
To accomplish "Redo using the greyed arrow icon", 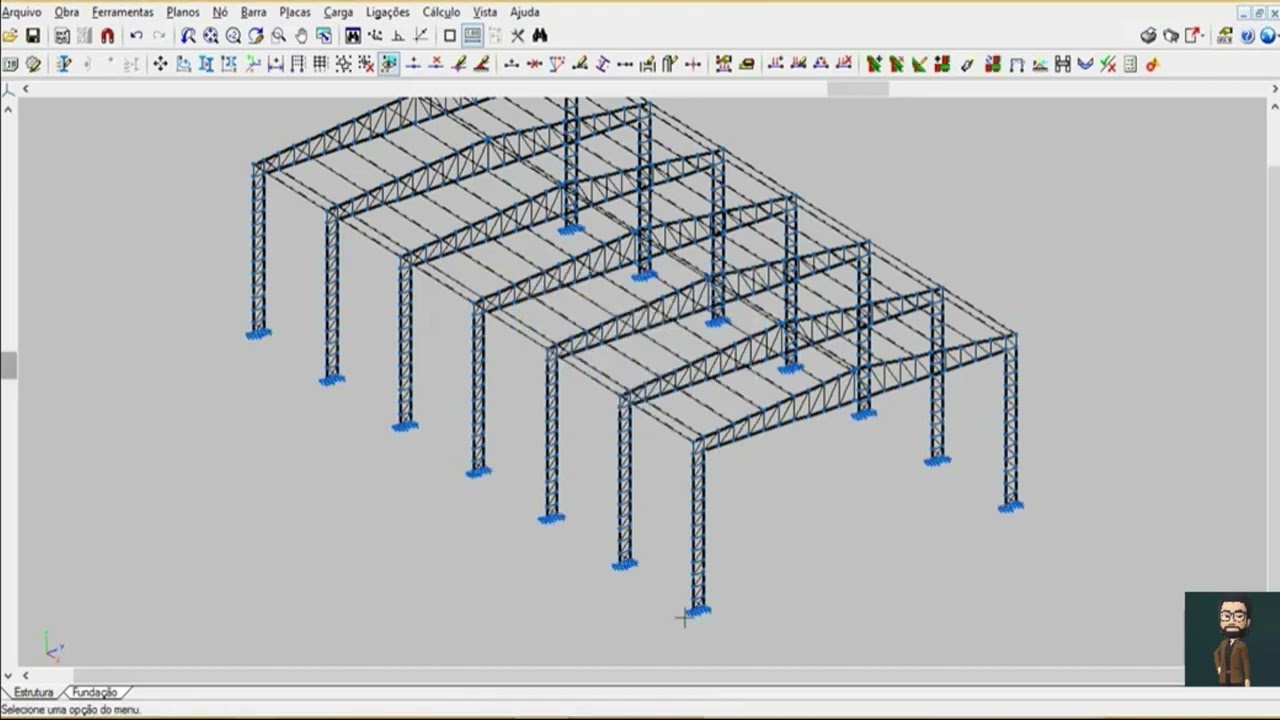I will click(159, 36).
